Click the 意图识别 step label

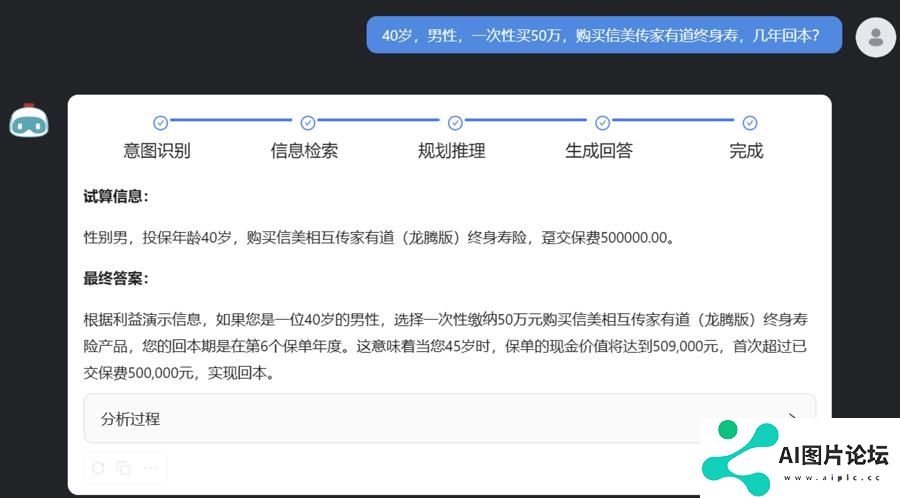coord(157,151)
